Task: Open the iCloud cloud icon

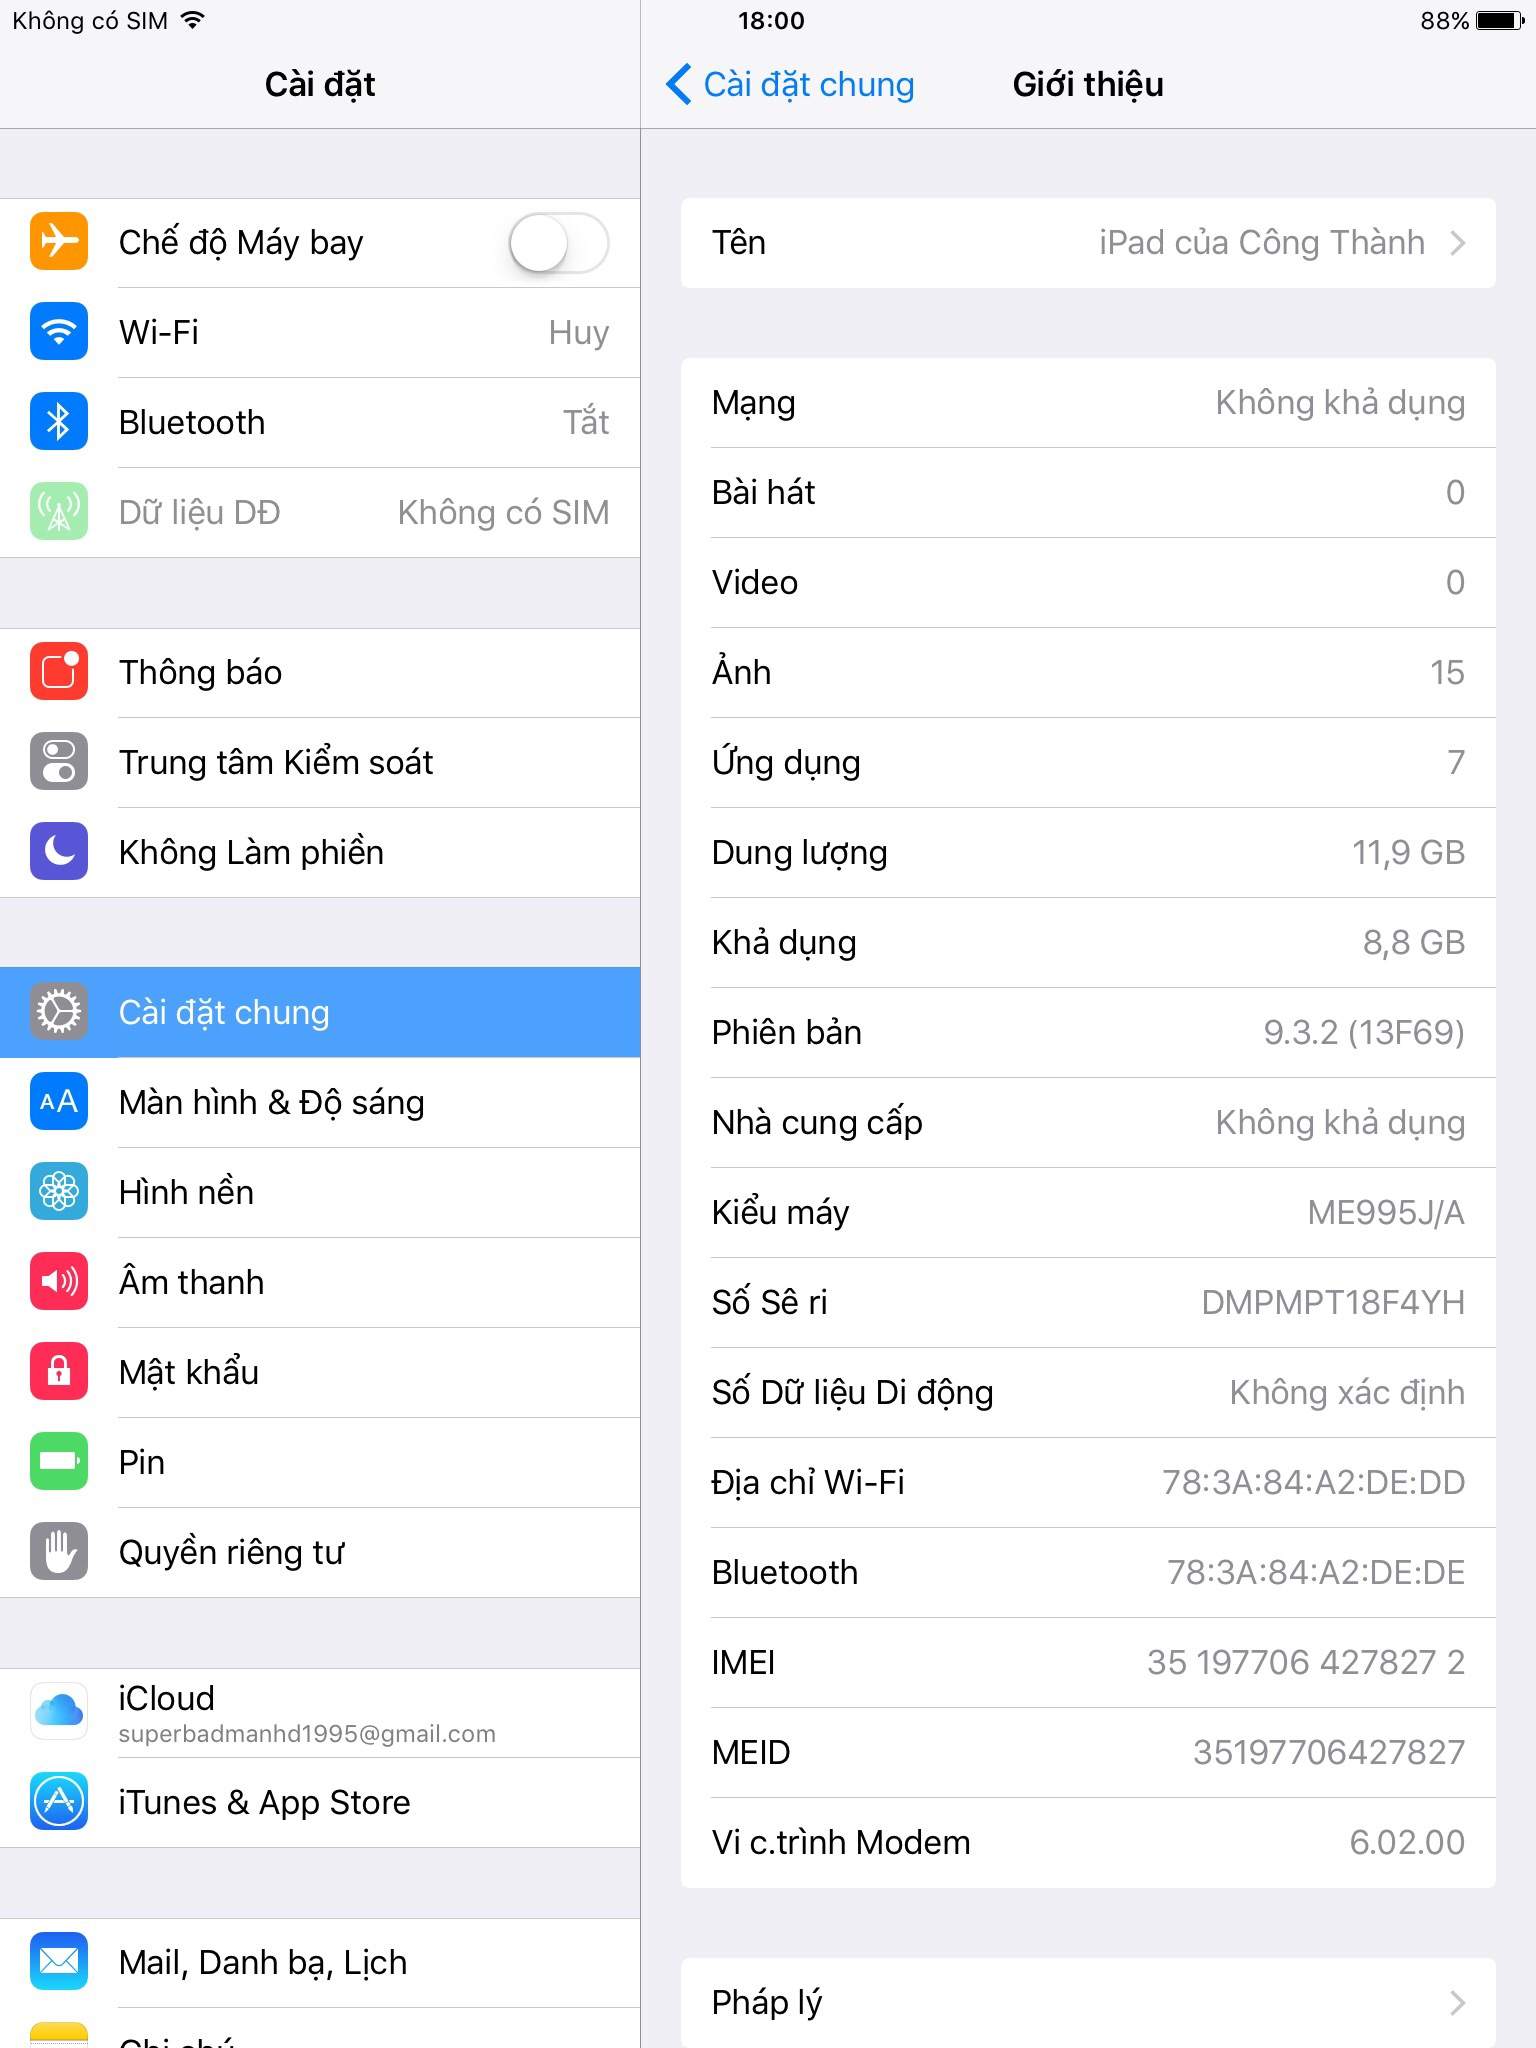Action: click(59, 1712)
